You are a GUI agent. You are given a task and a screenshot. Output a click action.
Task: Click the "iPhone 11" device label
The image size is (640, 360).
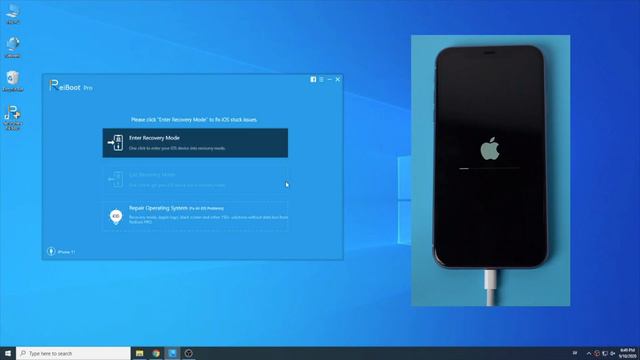(x=66, y=252)
